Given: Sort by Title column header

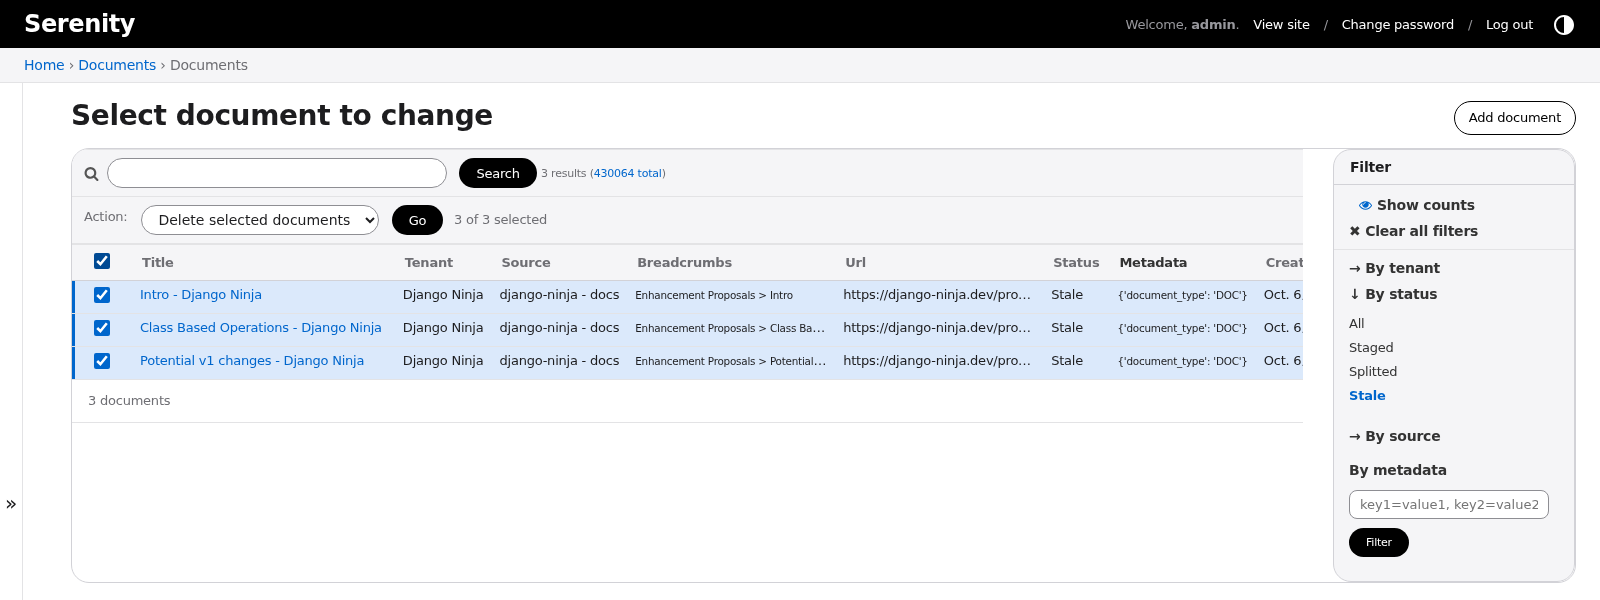Looking at the screenshot, I should (158, 262).
